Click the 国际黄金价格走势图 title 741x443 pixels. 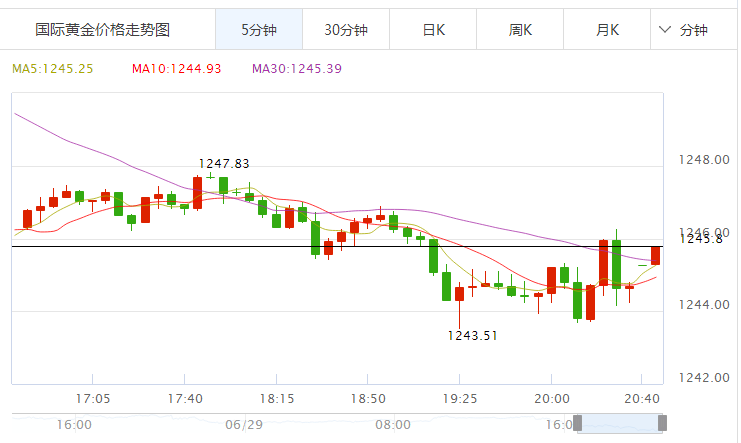coord(103,30)
